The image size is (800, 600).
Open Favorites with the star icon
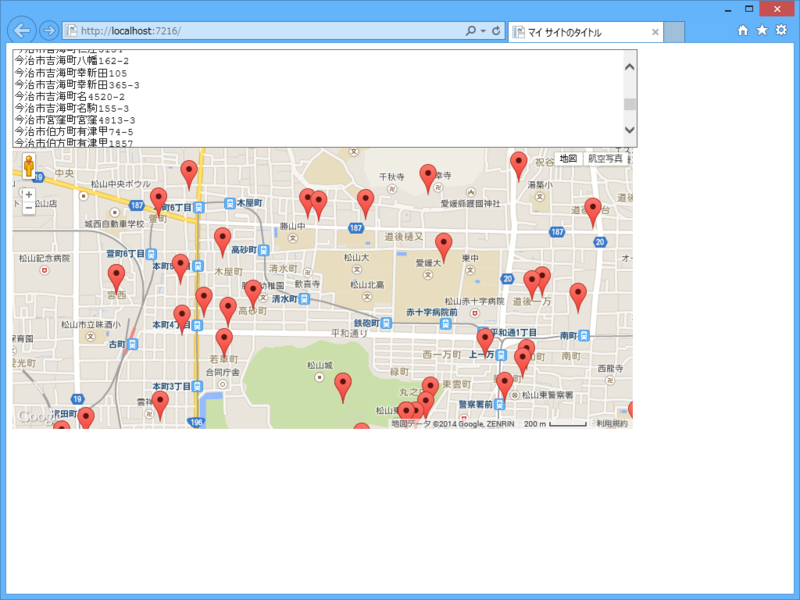(762, 30)
